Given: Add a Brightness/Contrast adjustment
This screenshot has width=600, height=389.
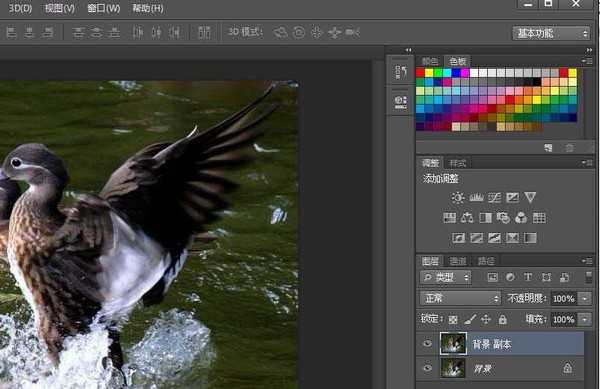Looking at the screenshot, I should point(458,197).
